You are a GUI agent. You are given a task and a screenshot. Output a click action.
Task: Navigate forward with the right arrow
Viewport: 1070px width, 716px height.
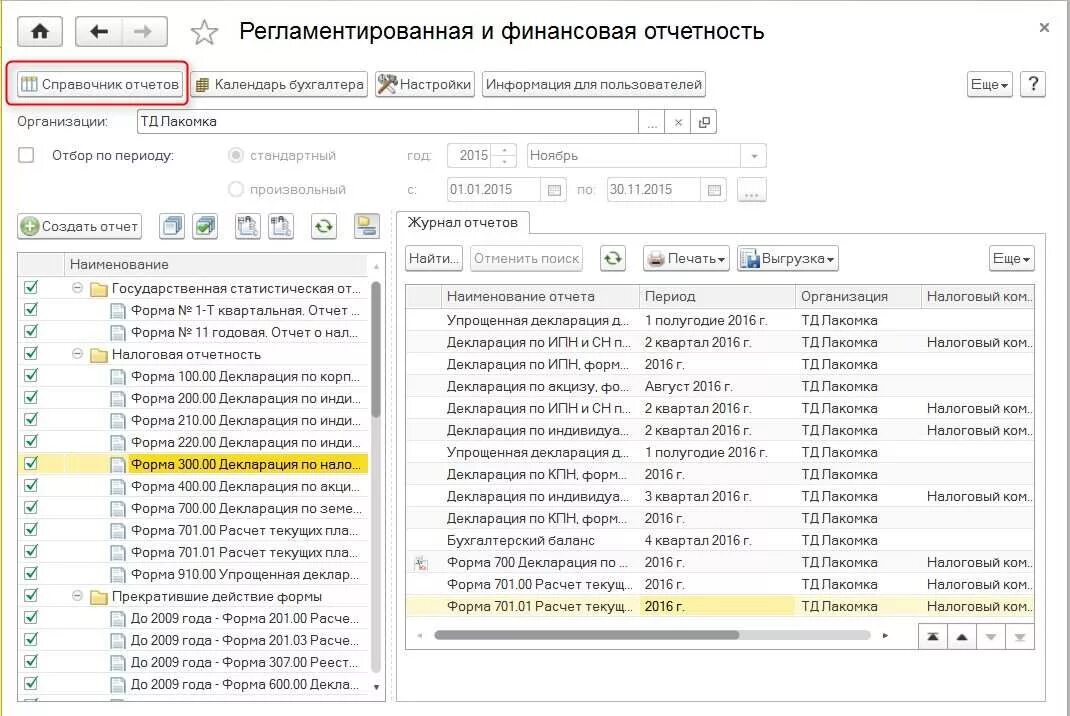coord(144,32)
